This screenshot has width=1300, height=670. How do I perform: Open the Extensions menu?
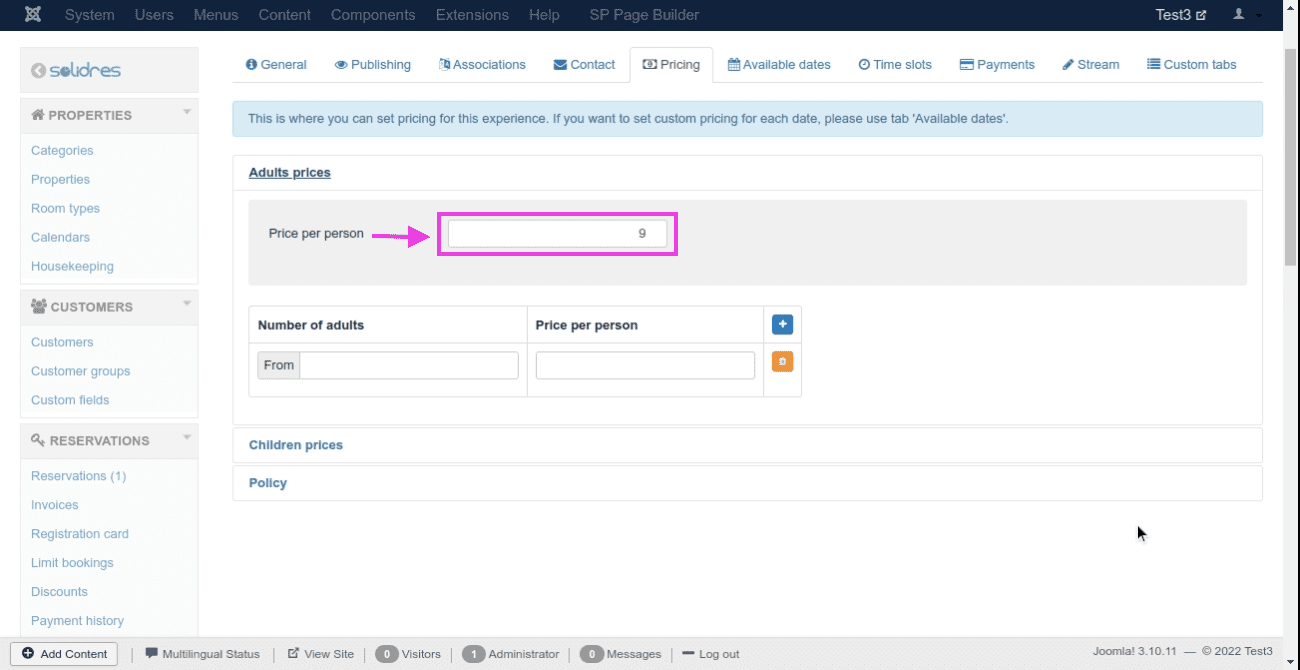[x=472, y=15]
